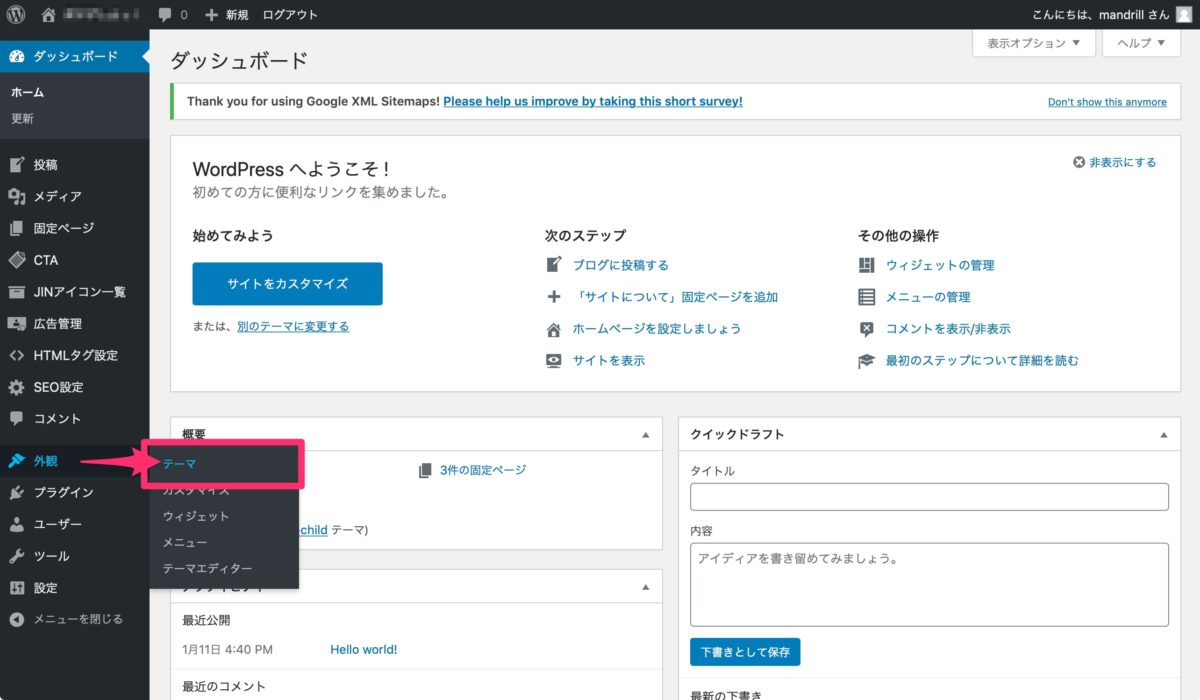Open メニューの管理 link
Screen dimensions: 1200x700
click(928, 297)
